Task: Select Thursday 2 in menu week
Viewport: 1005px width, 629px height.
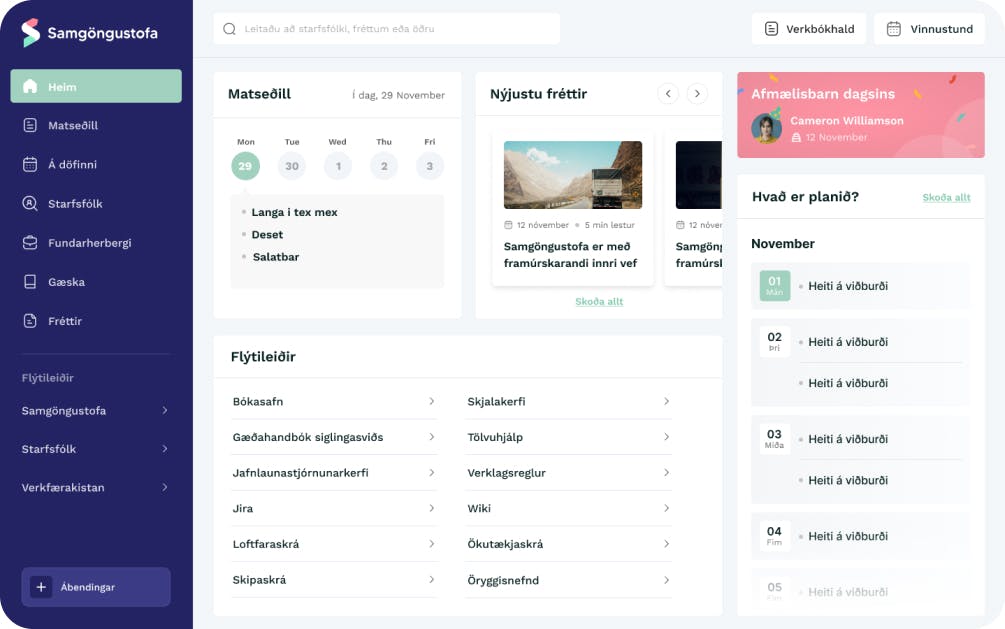Action: pos(384,166)
